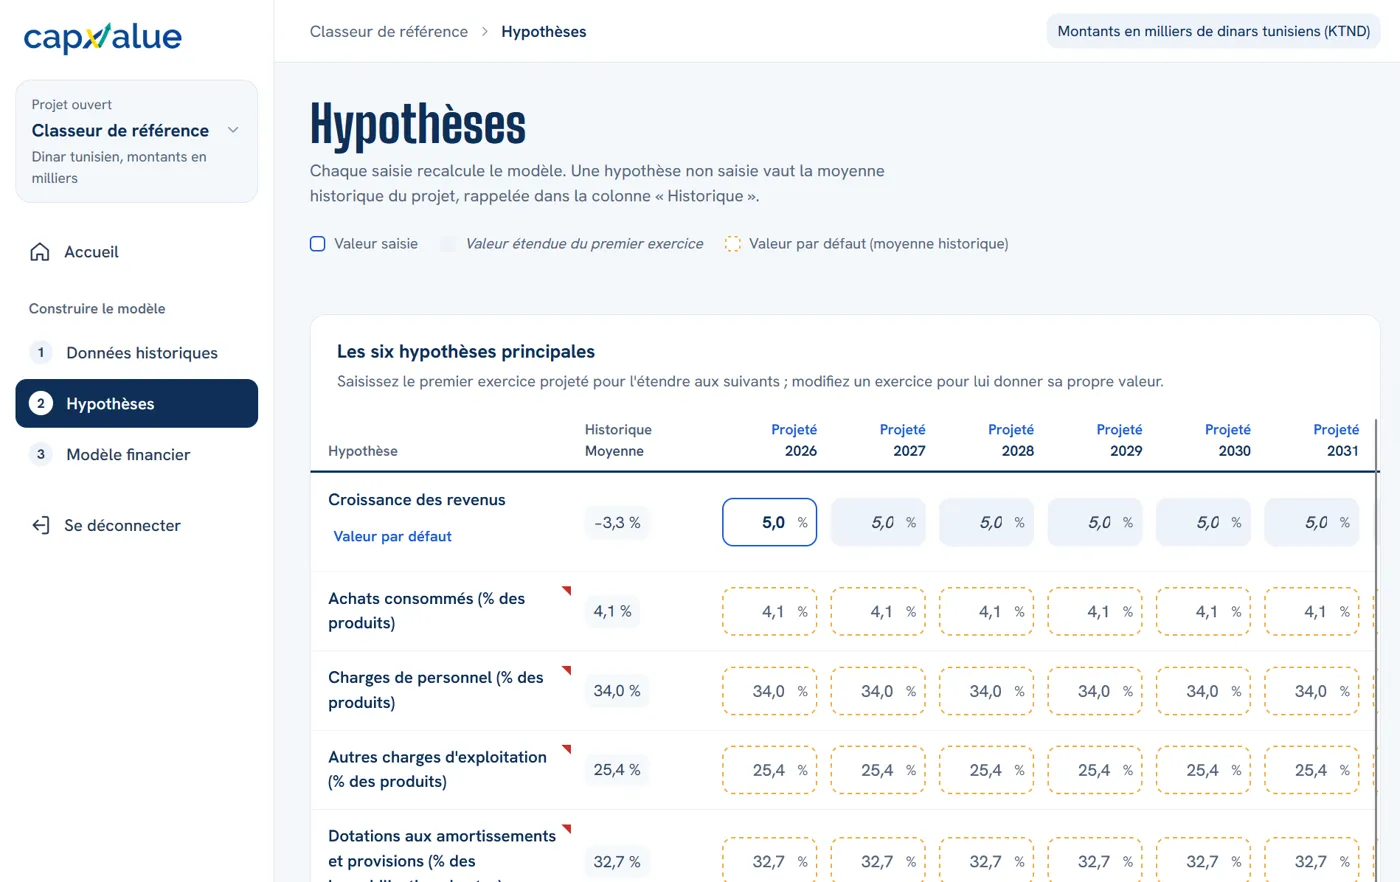Click the KTND amounts badge
1400x882 pixels.
tap(1214, 31)
